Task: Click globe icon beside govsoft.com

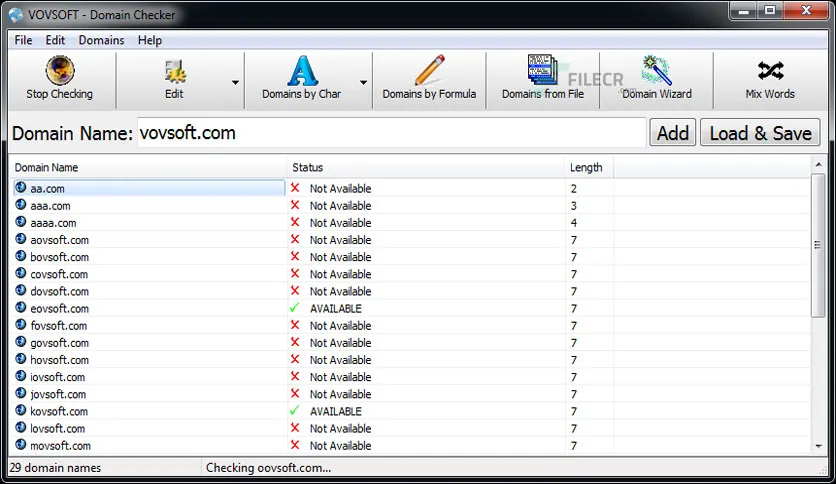Action: [x=21, y=342]
